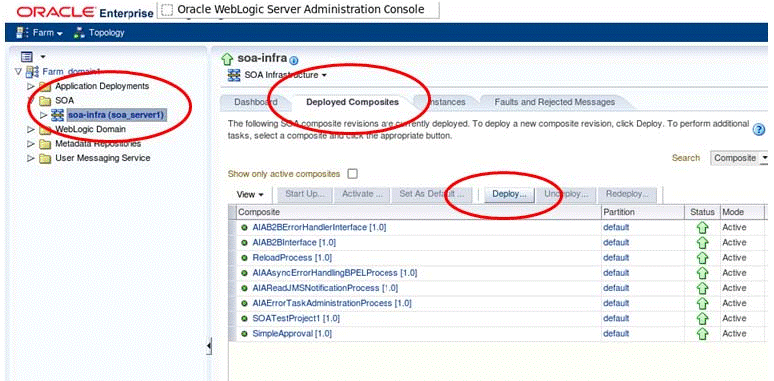This screenshot has width=774, height=381.
Task: Click the Deploy... button
Action: click(x=509, y=194)
